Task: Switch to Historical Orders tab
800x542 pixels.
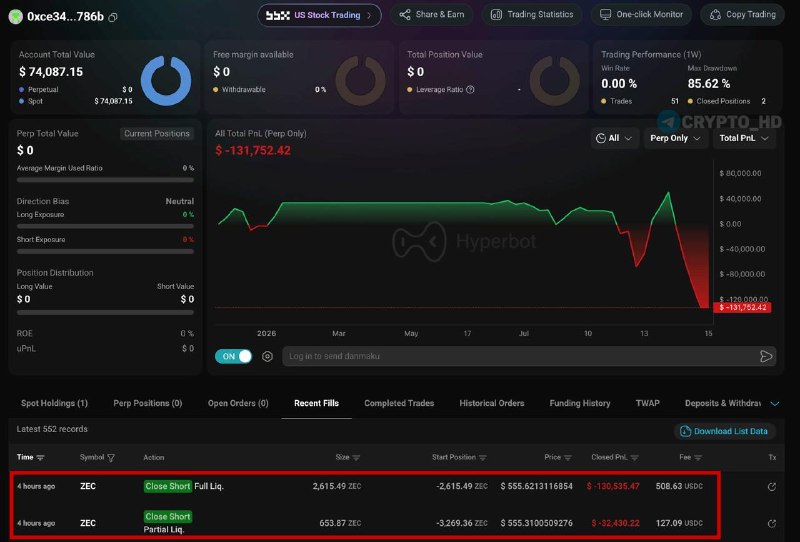Action: 492,403
